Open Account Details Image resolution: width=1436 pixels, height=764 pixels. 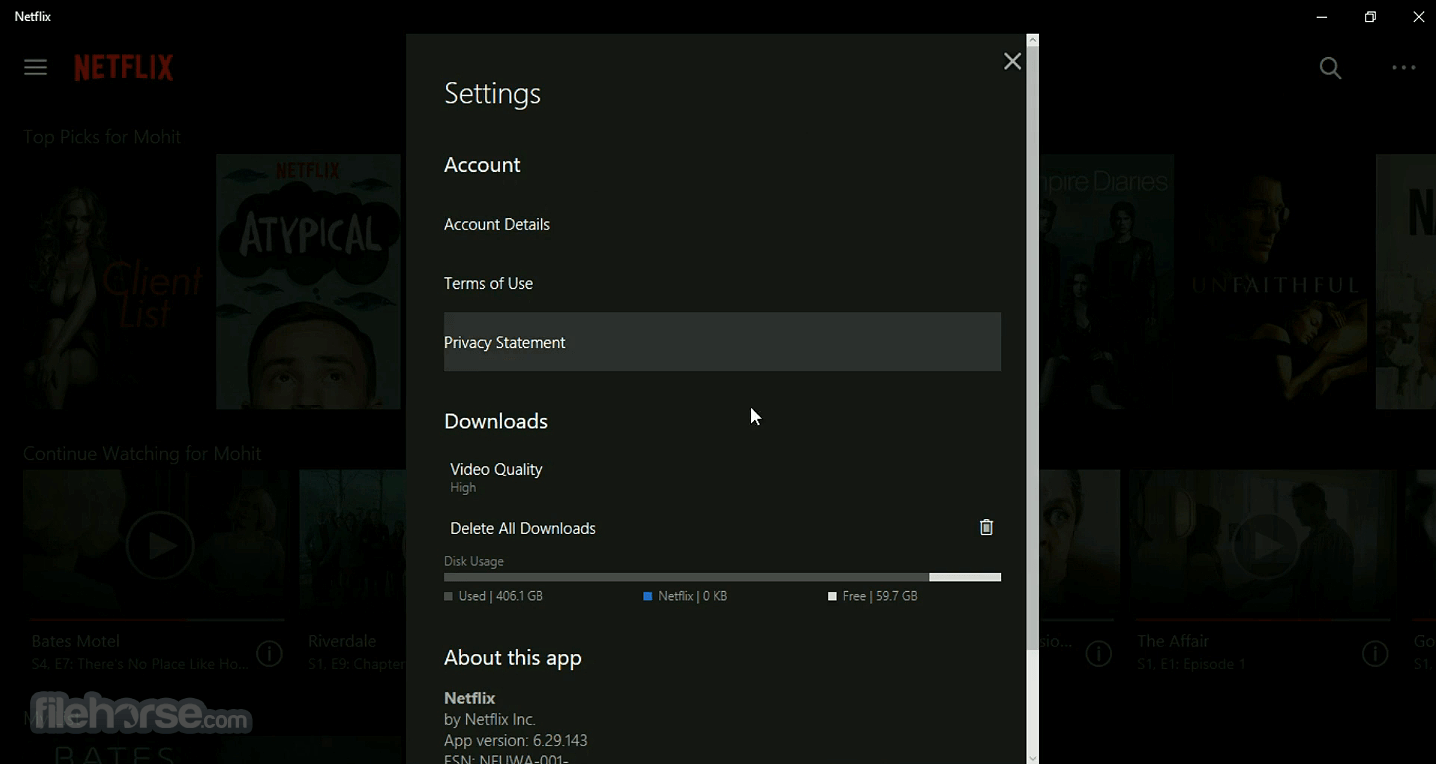[x=722, y=225]
